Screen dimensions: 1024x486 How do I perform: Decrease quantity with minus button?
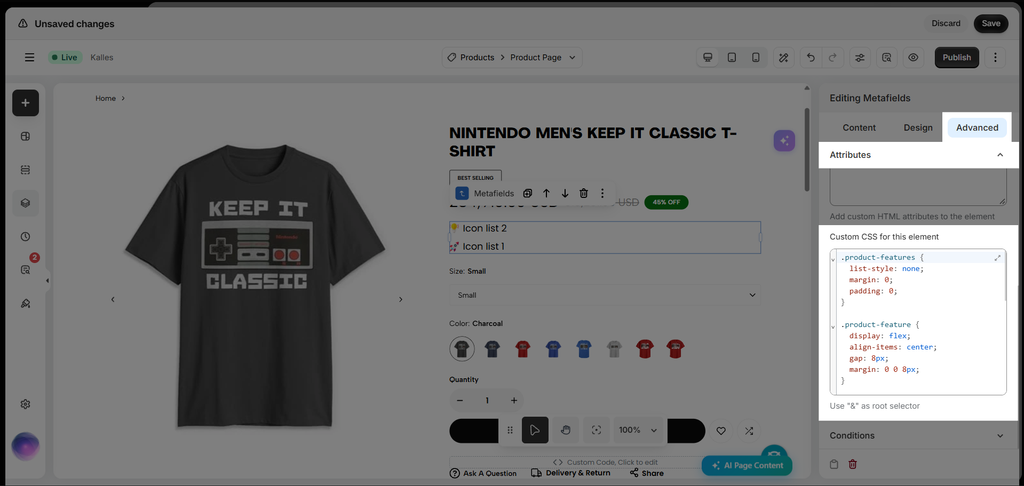460,400
